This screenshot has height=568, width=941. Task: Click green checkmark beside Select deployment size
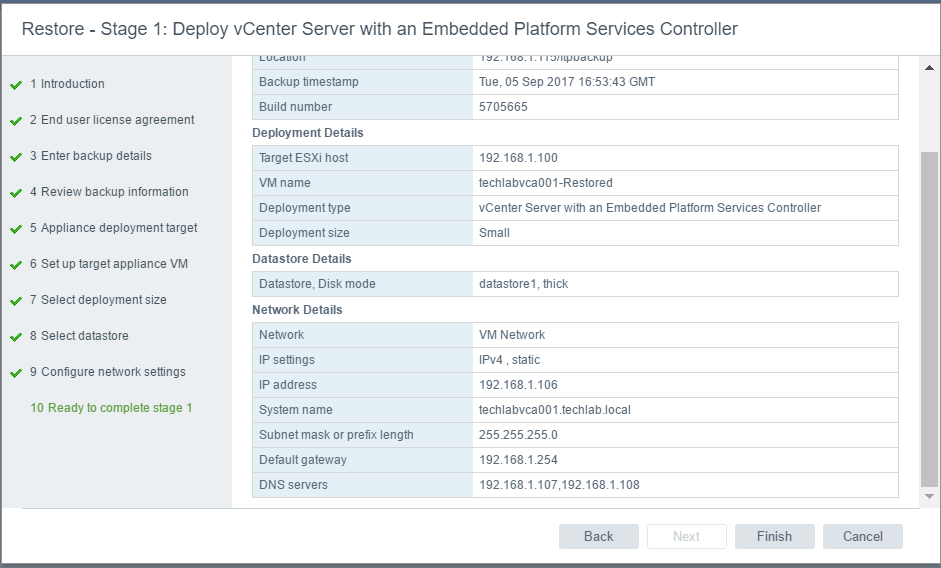16,301
